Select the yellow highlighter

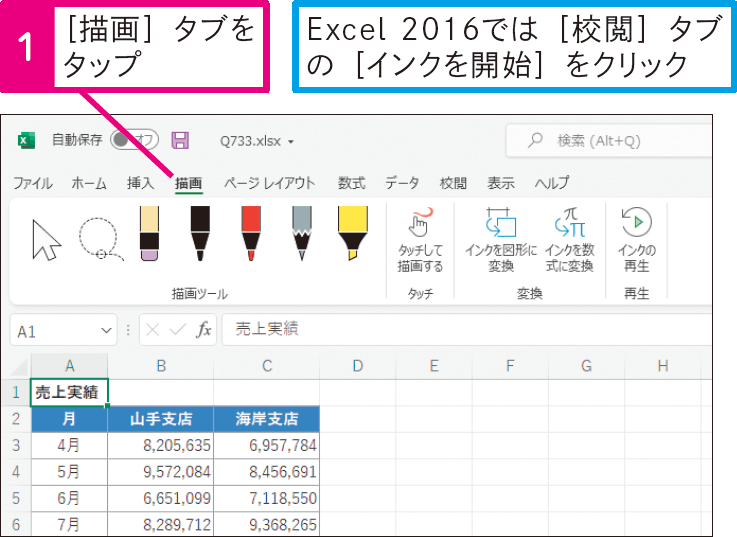click(353, 233)
